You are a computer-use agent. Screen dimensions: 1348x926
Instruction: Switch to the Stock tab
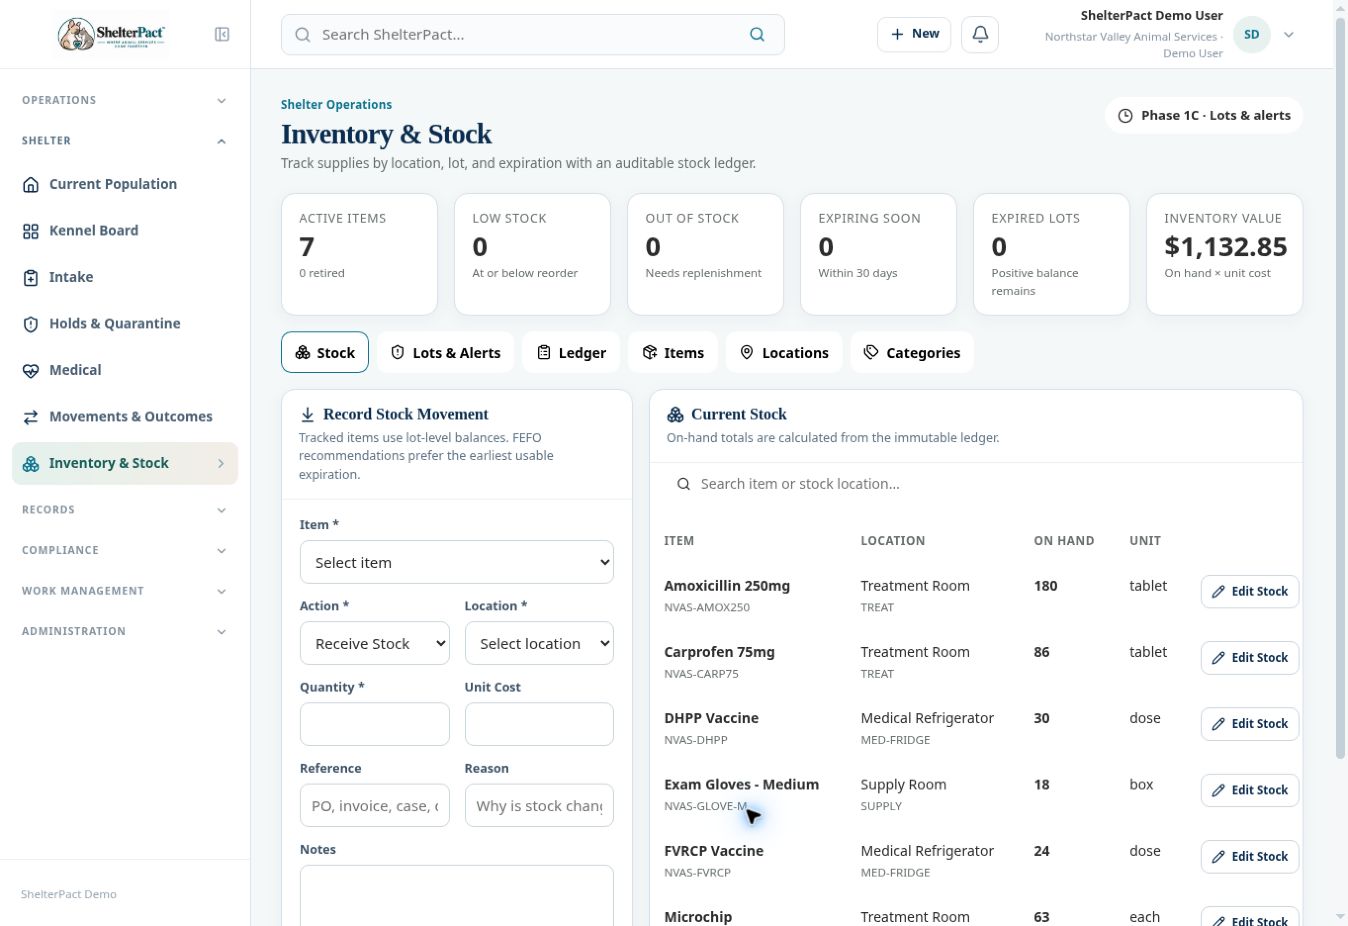pos(325,352)
